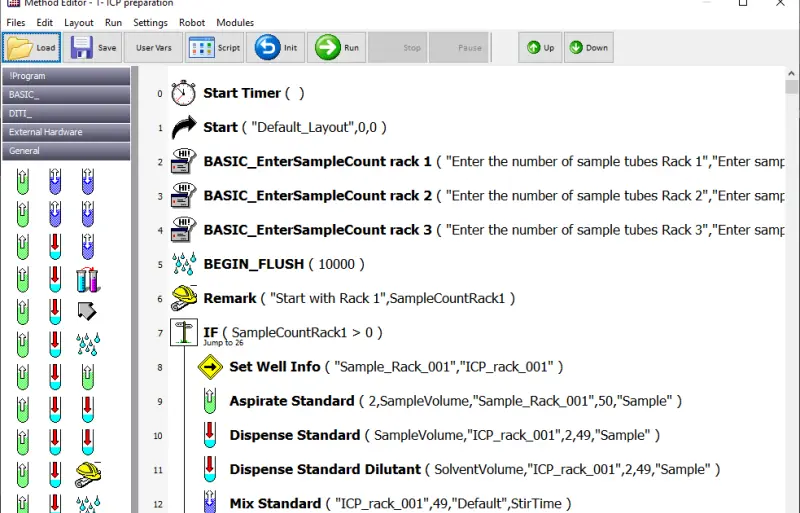Expand the External Hardware group

tap(66, 132)
